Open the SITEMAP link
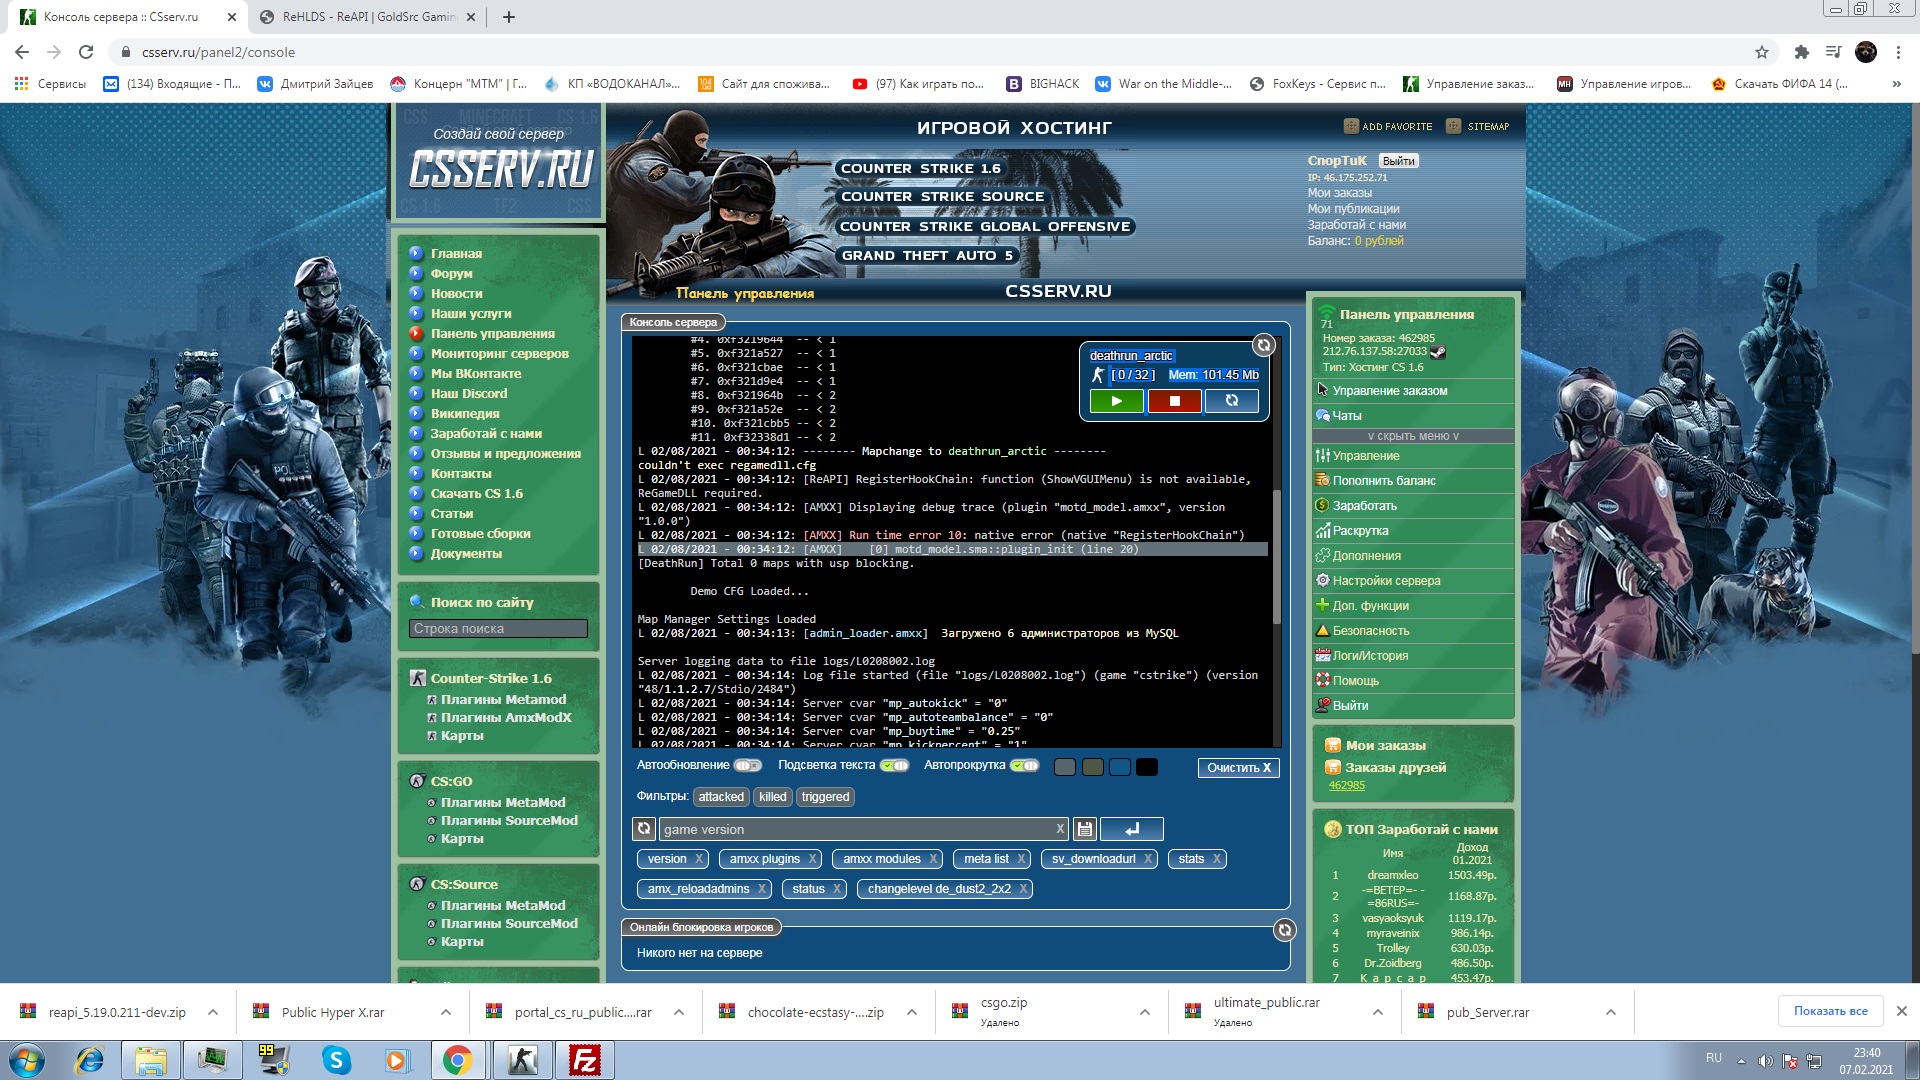 1478,126
